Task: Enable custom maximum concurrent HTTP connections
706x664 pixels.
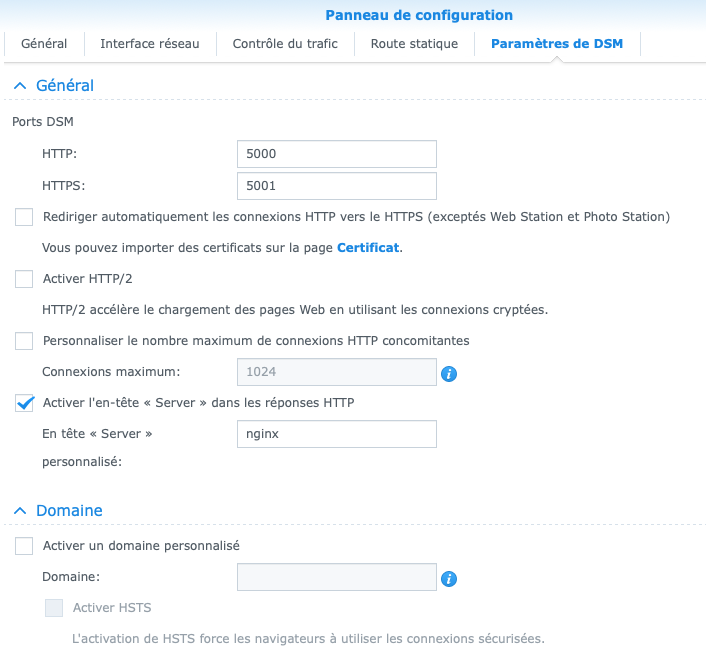Action: click(x=24, y=341)
